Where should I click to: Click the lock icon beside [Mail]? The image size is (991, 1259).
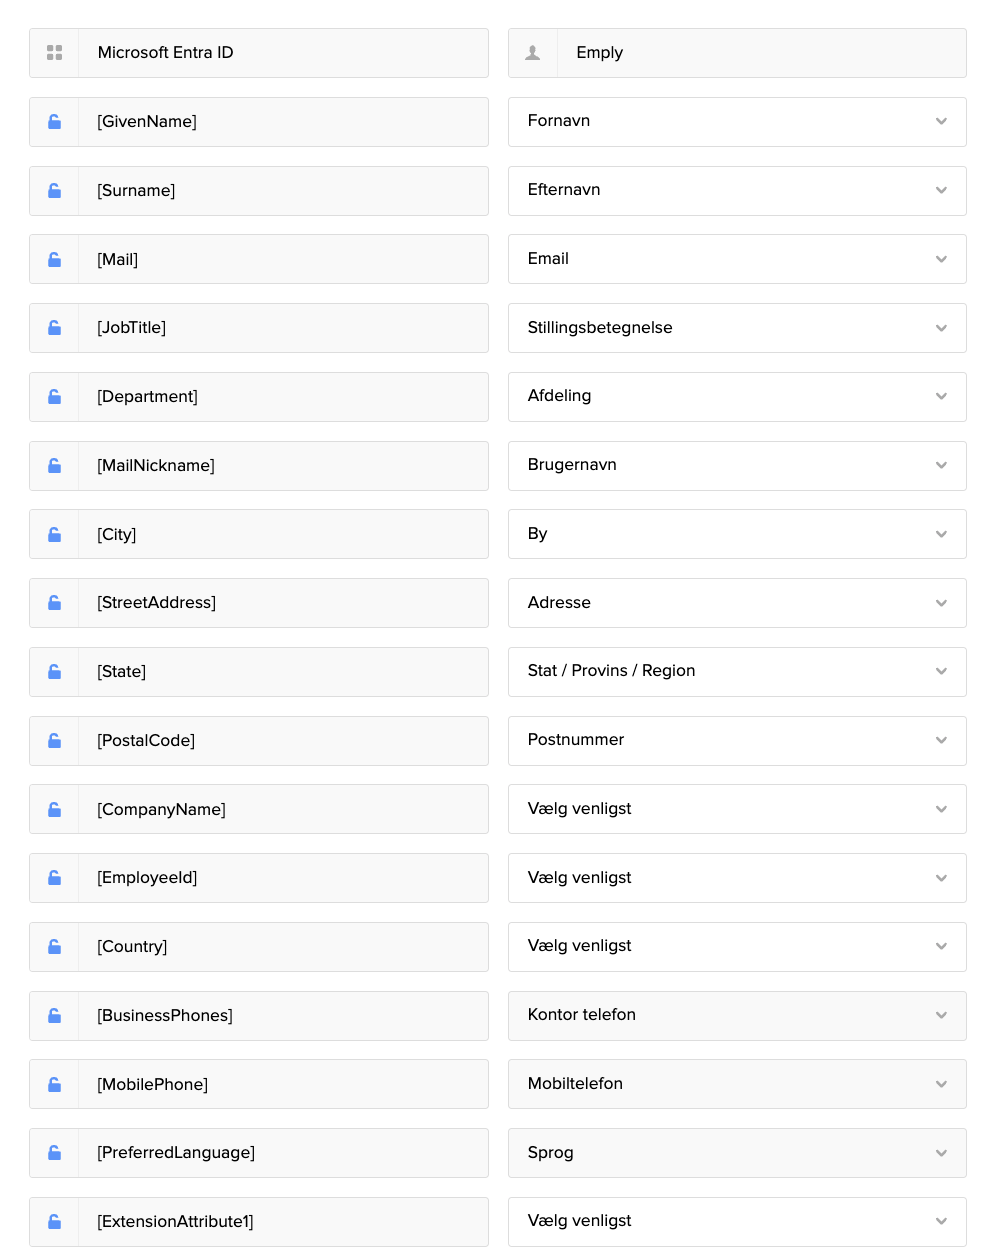point(54,259)
